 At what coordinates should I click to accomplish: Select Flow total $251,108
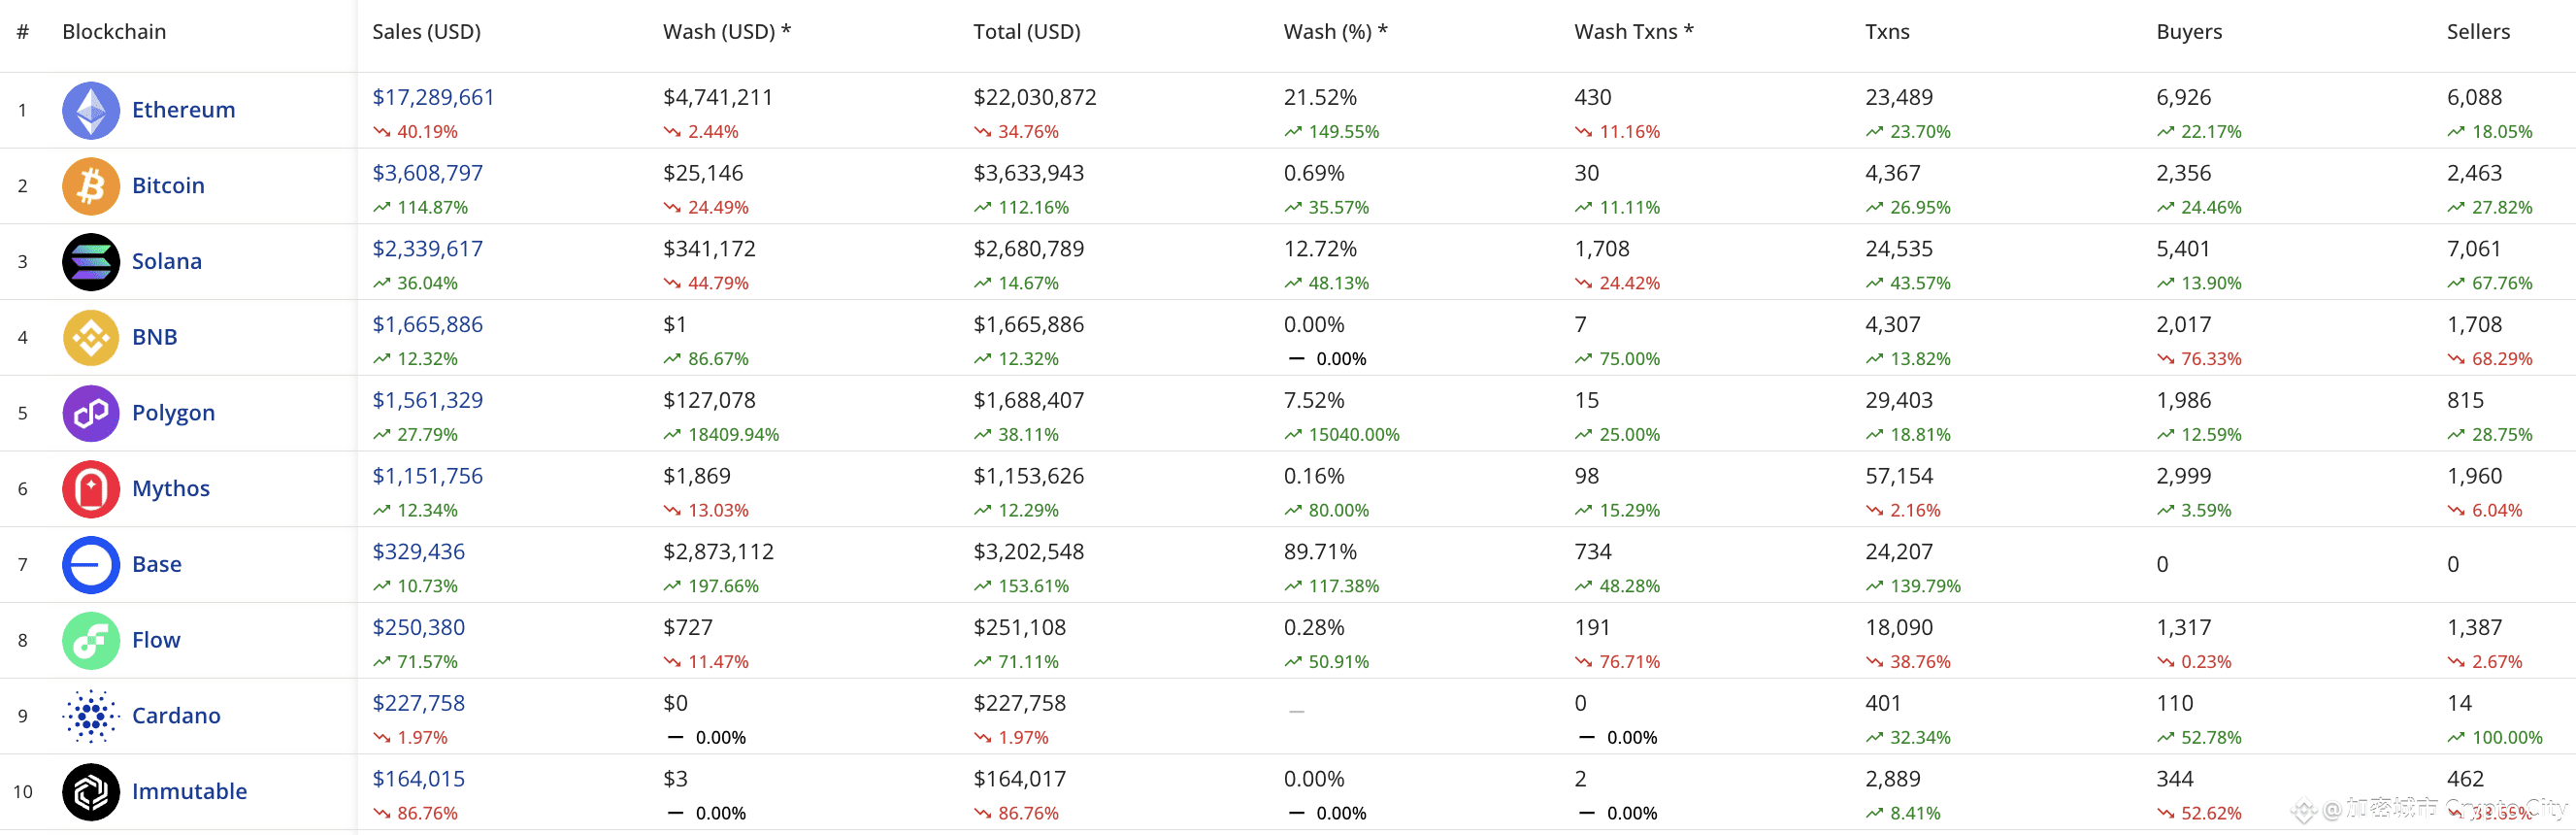coord(1020,628)
